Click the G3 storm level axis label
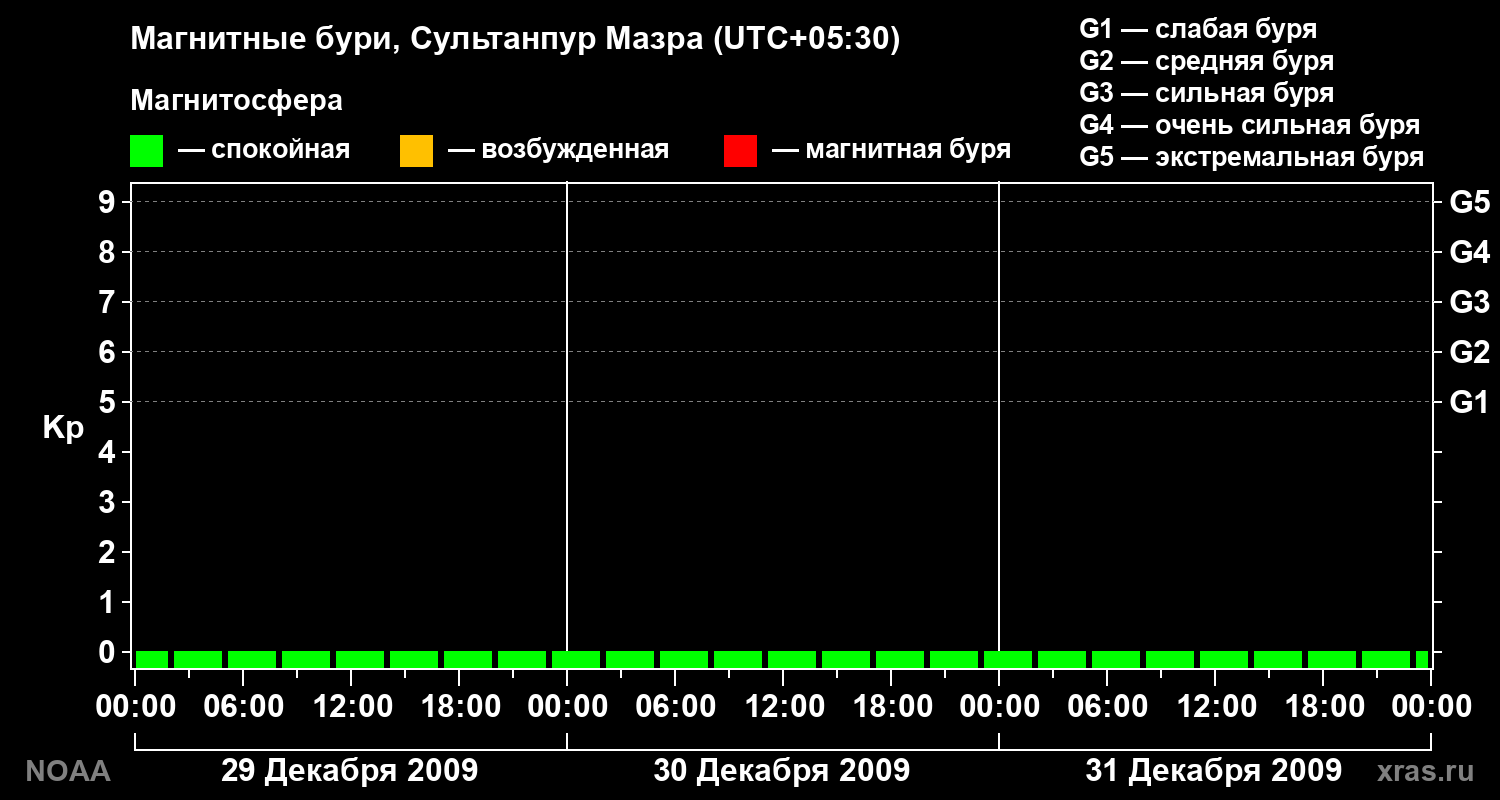Viewport: 1500px width, 800px height. click(x=1470, y=303)
